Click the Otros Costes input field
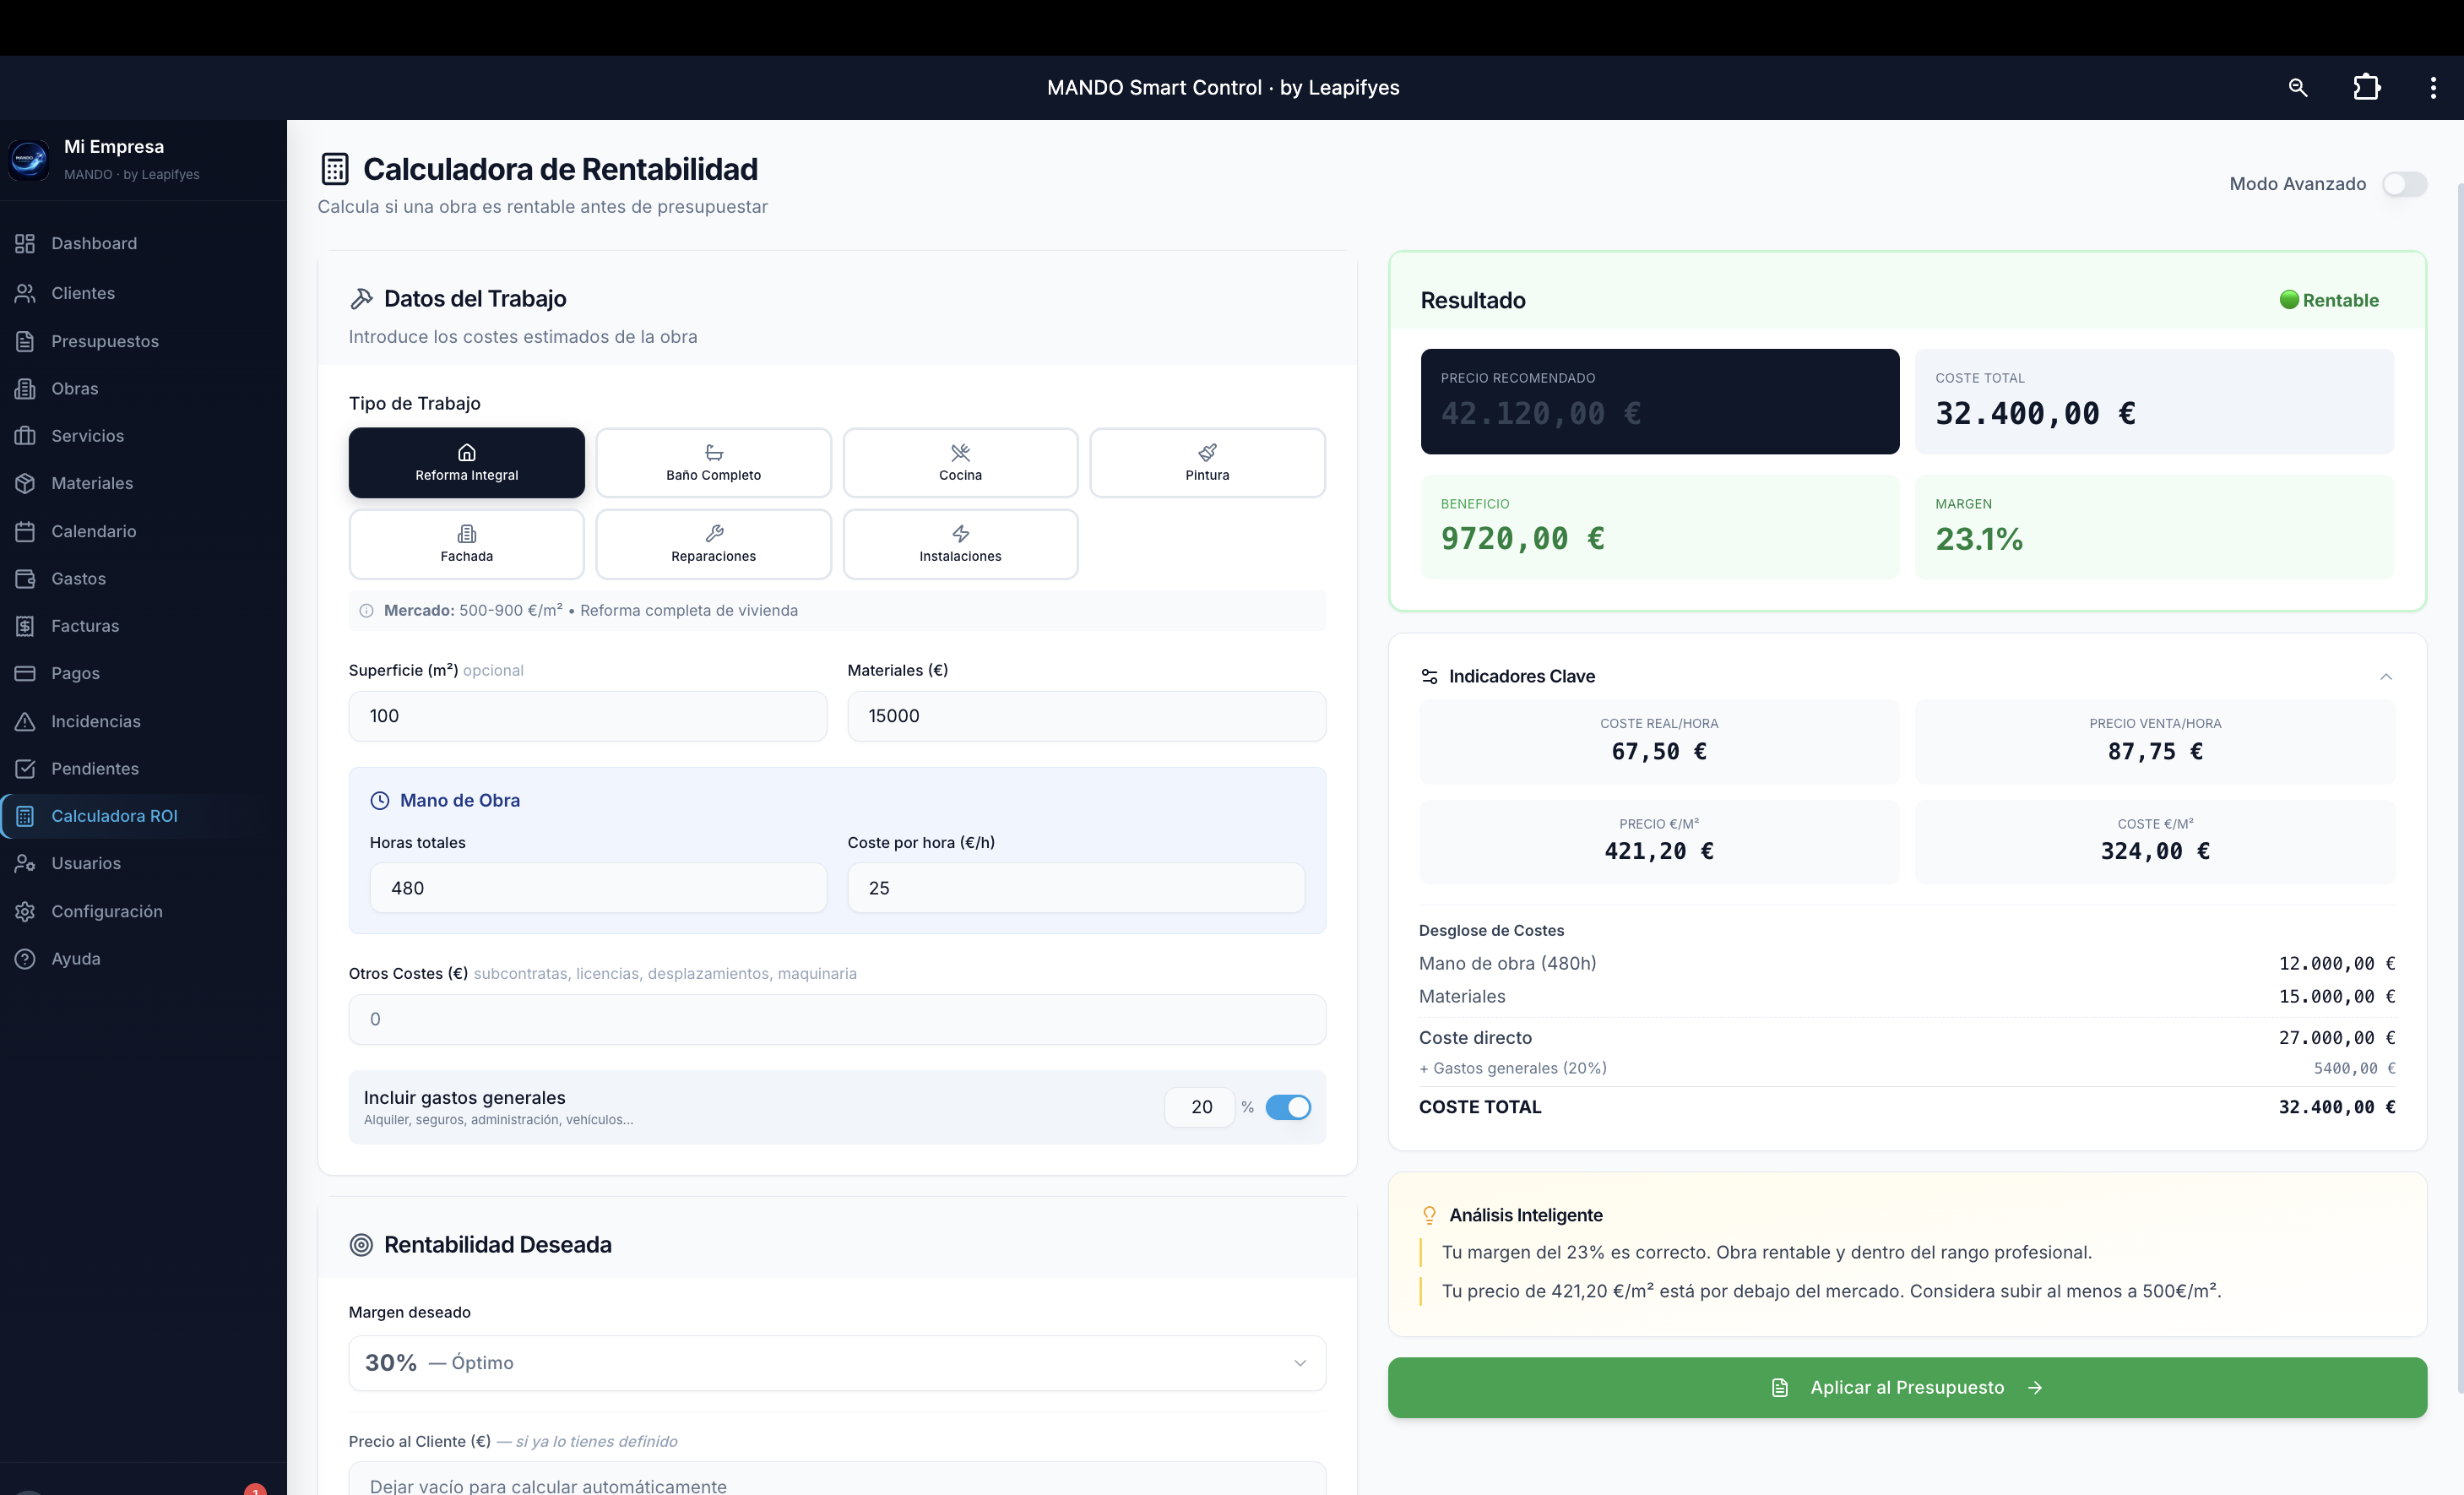 pyautogui.click(x=837, y=1019)
